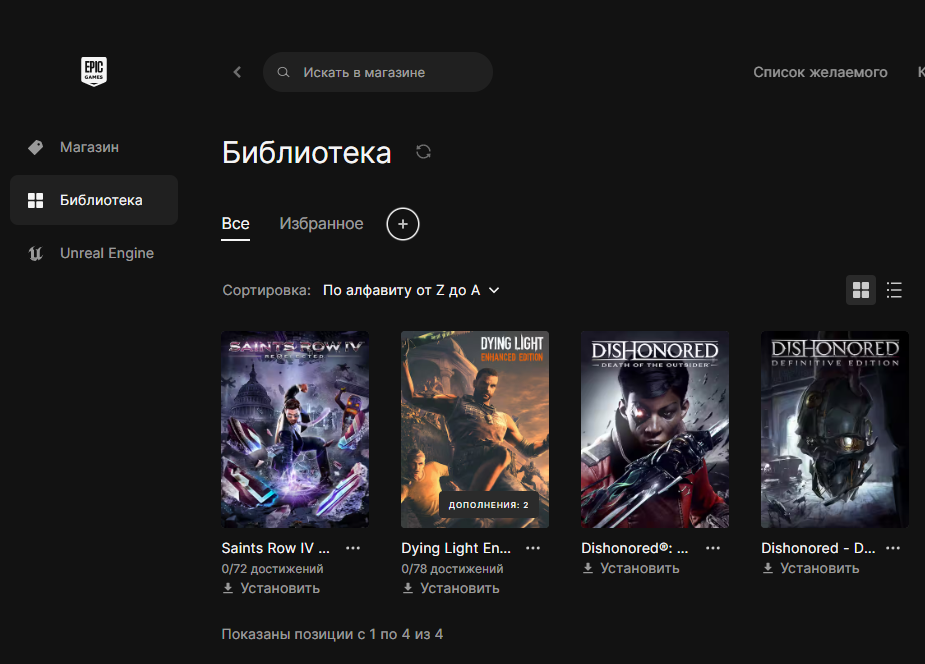The image size is (925, 664).
Task: Install Dishonored Death of the Outsider
Action: (x=631, y=568)
